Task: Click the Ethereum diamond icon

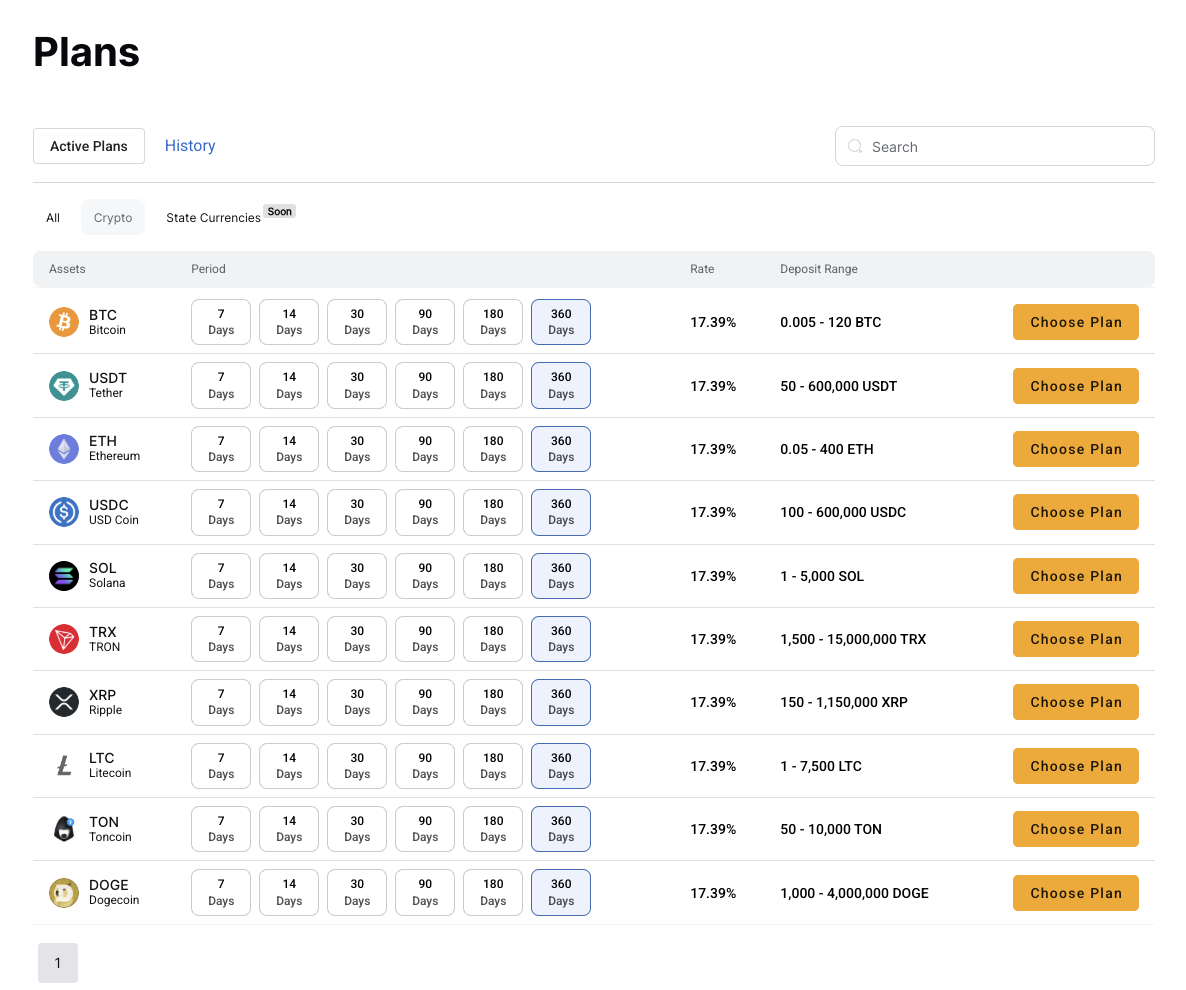Action: (64, 449)
